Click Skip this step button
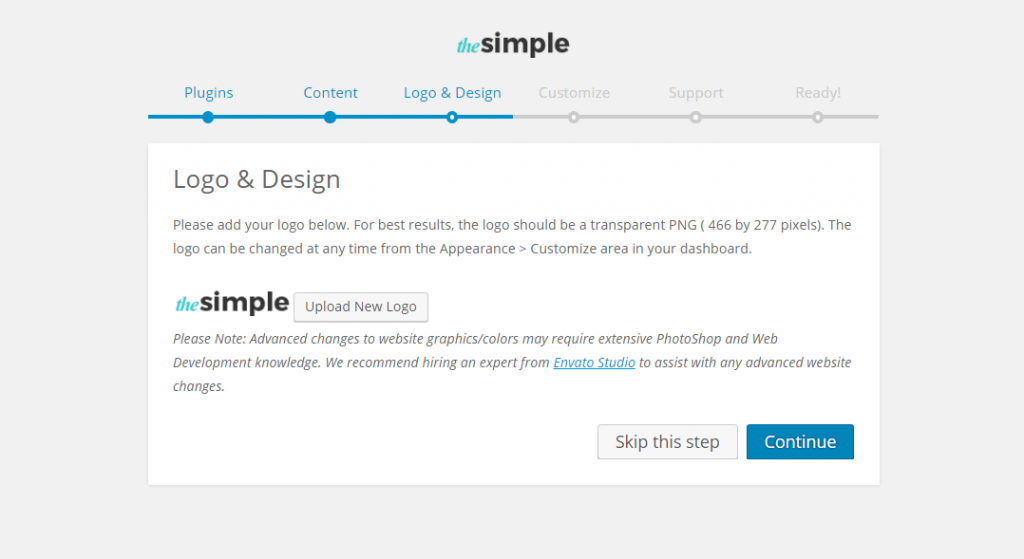The width and height of the screenshot is (1024, 559). pos(667,441)
